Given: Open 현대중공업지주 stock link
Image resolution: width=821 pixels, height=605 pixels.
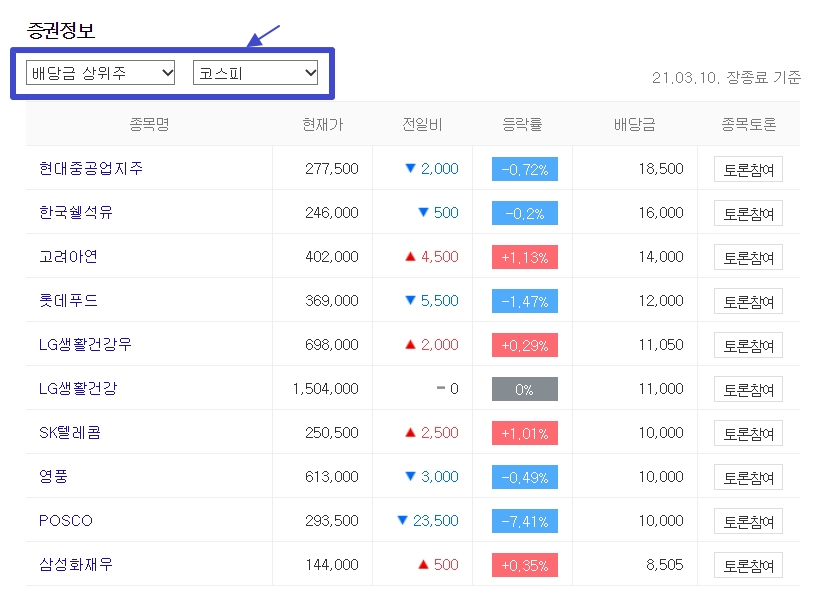Looking at the screenshot, I should [x=91, y=169].
